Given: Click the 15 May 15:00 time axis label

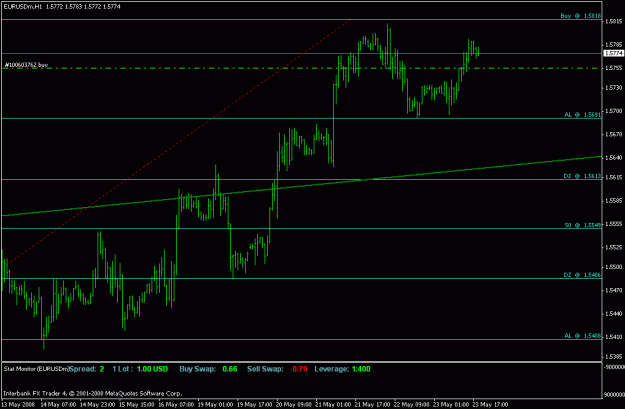Looking at the screenshot, I should tap(137, 405).
